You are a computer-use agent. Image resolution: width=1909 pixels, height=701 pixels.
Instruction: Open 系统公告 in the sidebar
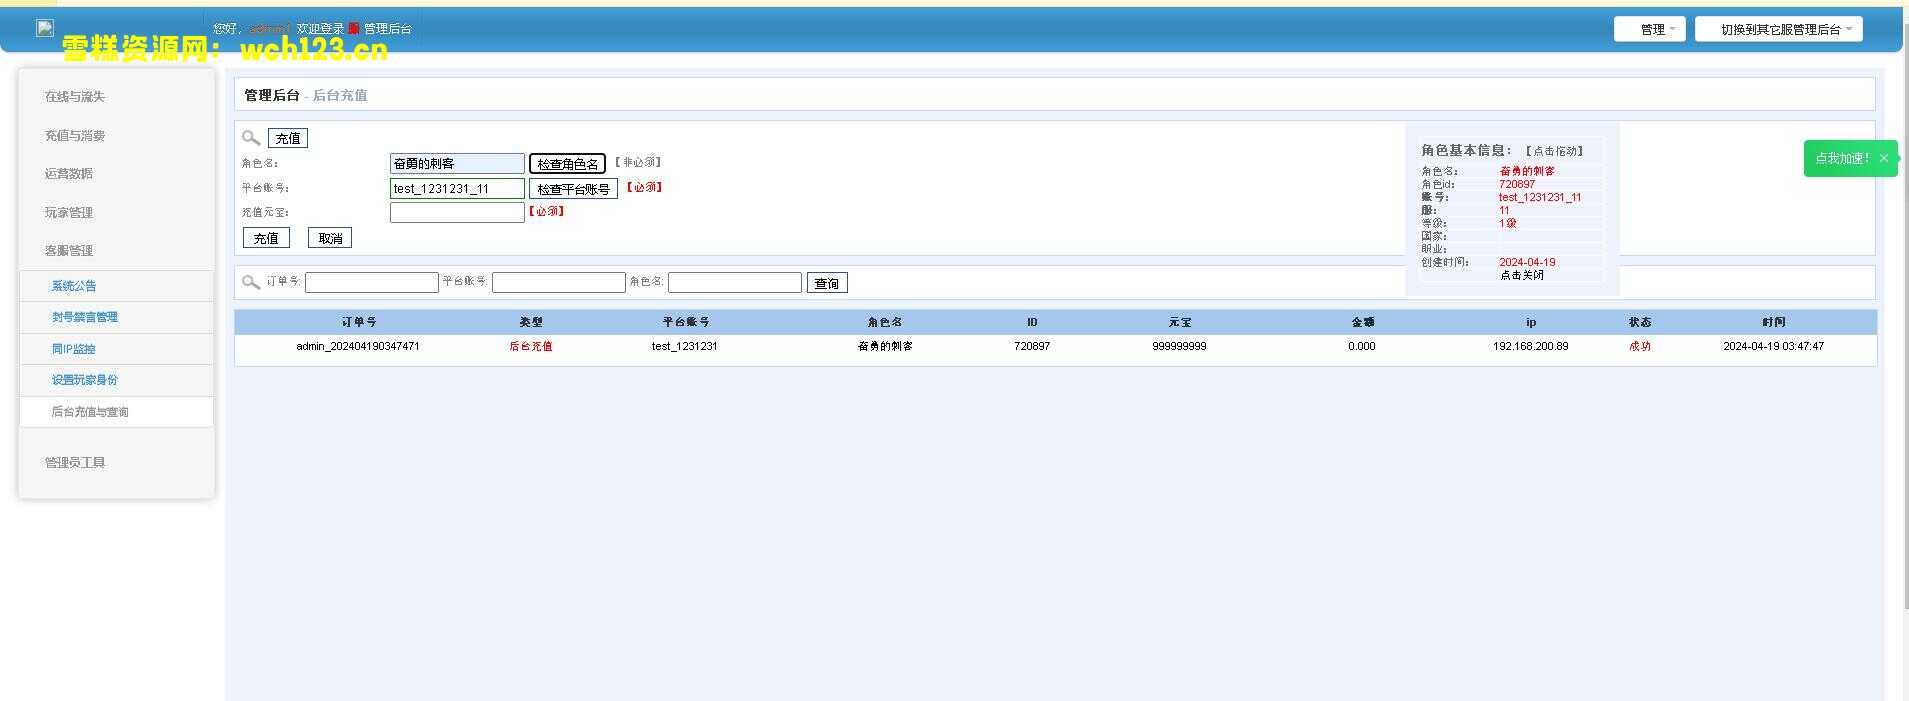(74, 286)
